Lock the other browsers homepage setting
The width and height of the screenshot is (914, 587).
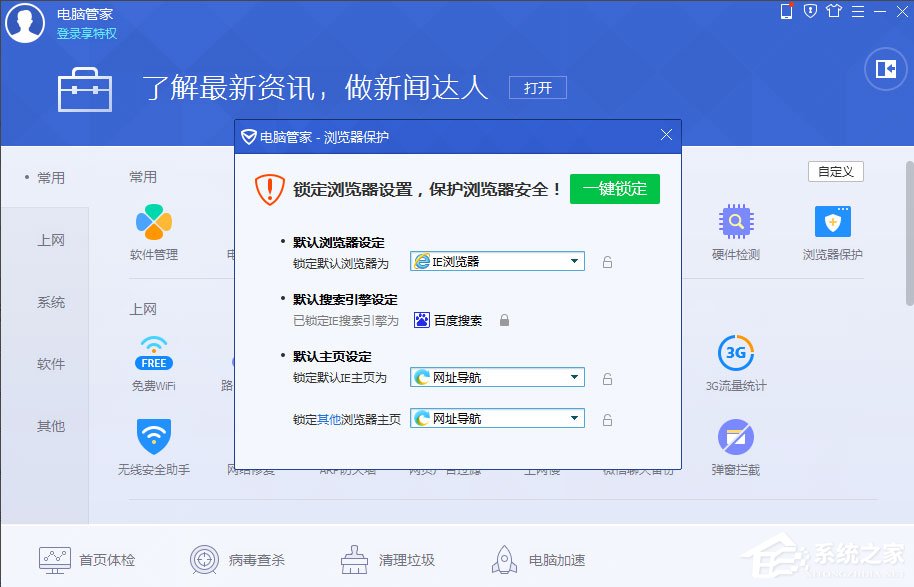(607, 417)
